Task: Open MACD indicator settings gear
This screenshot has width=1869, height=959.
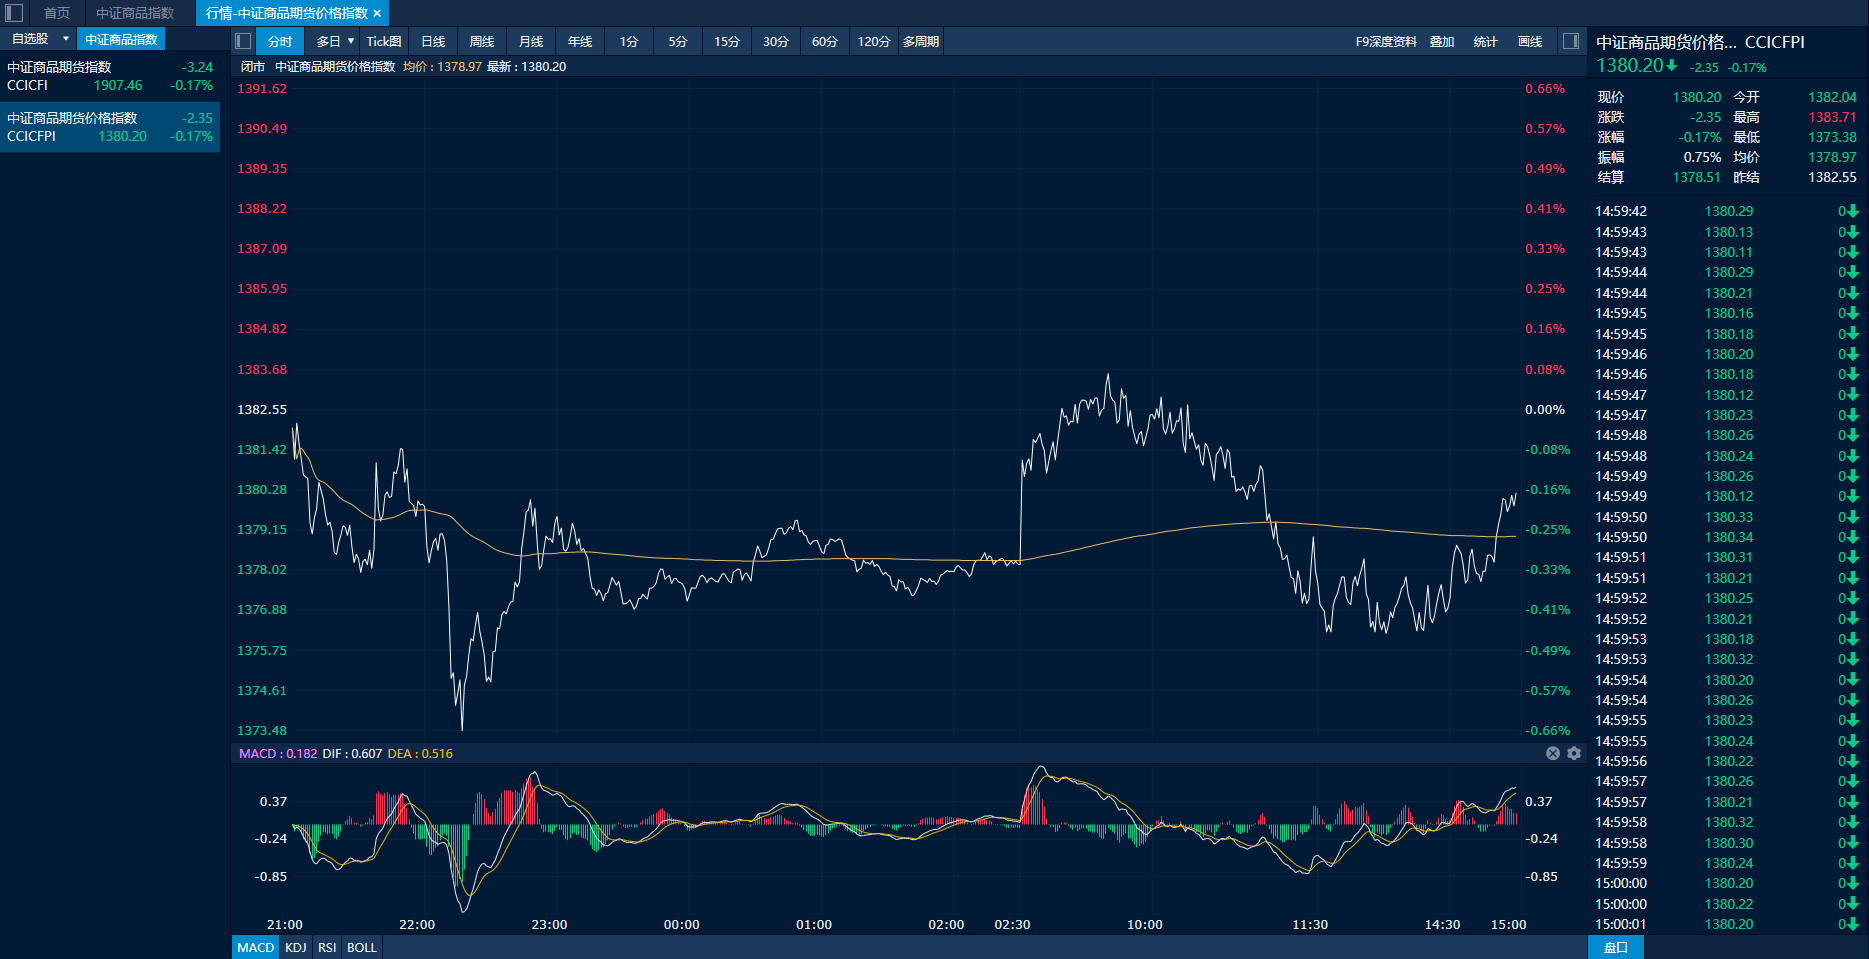Action: click(1574, 753)
